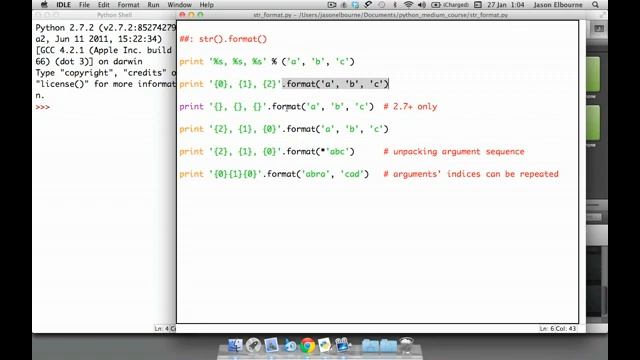Open the Trash in the dock
640x360 pixels.
pyautogui.click(x=407, y=345)
